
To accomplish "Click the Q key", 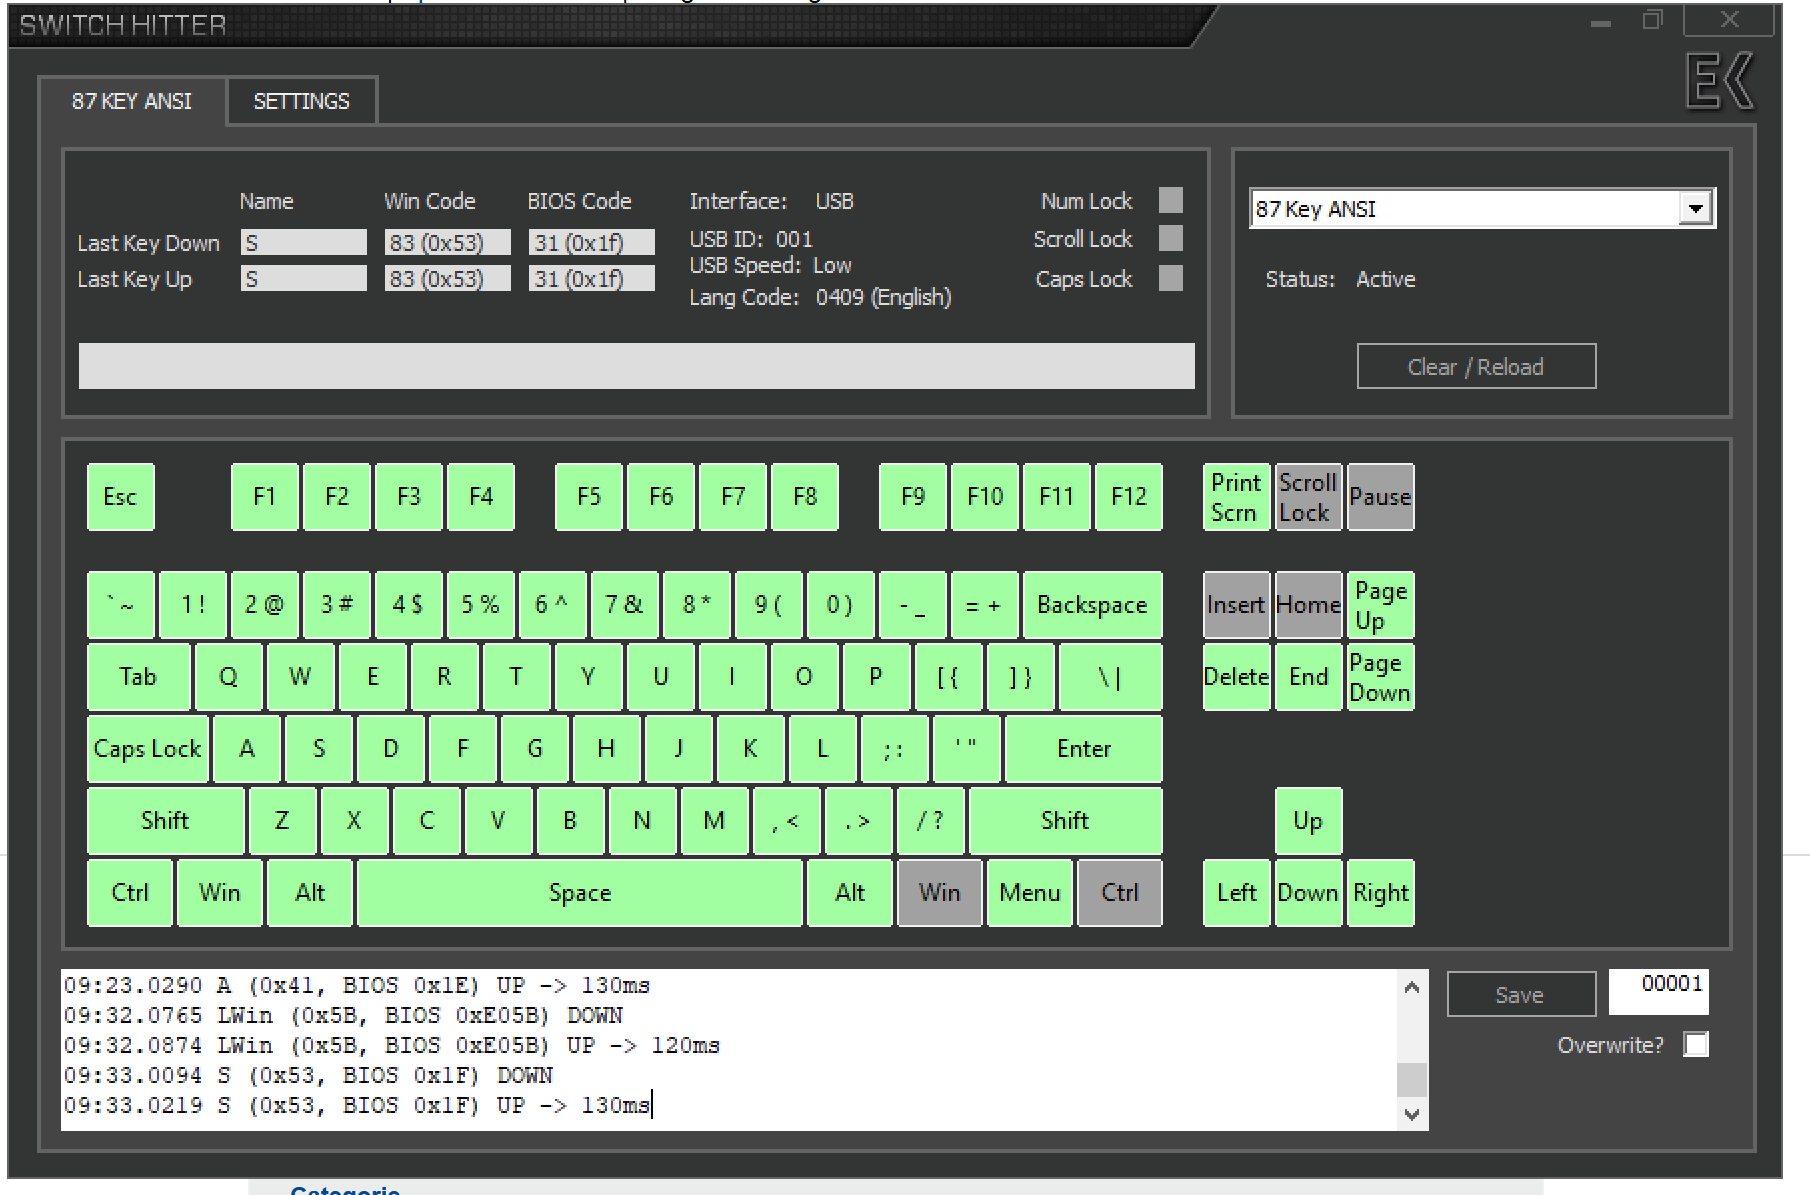I will pyautogui.click(x=229, y=677).
